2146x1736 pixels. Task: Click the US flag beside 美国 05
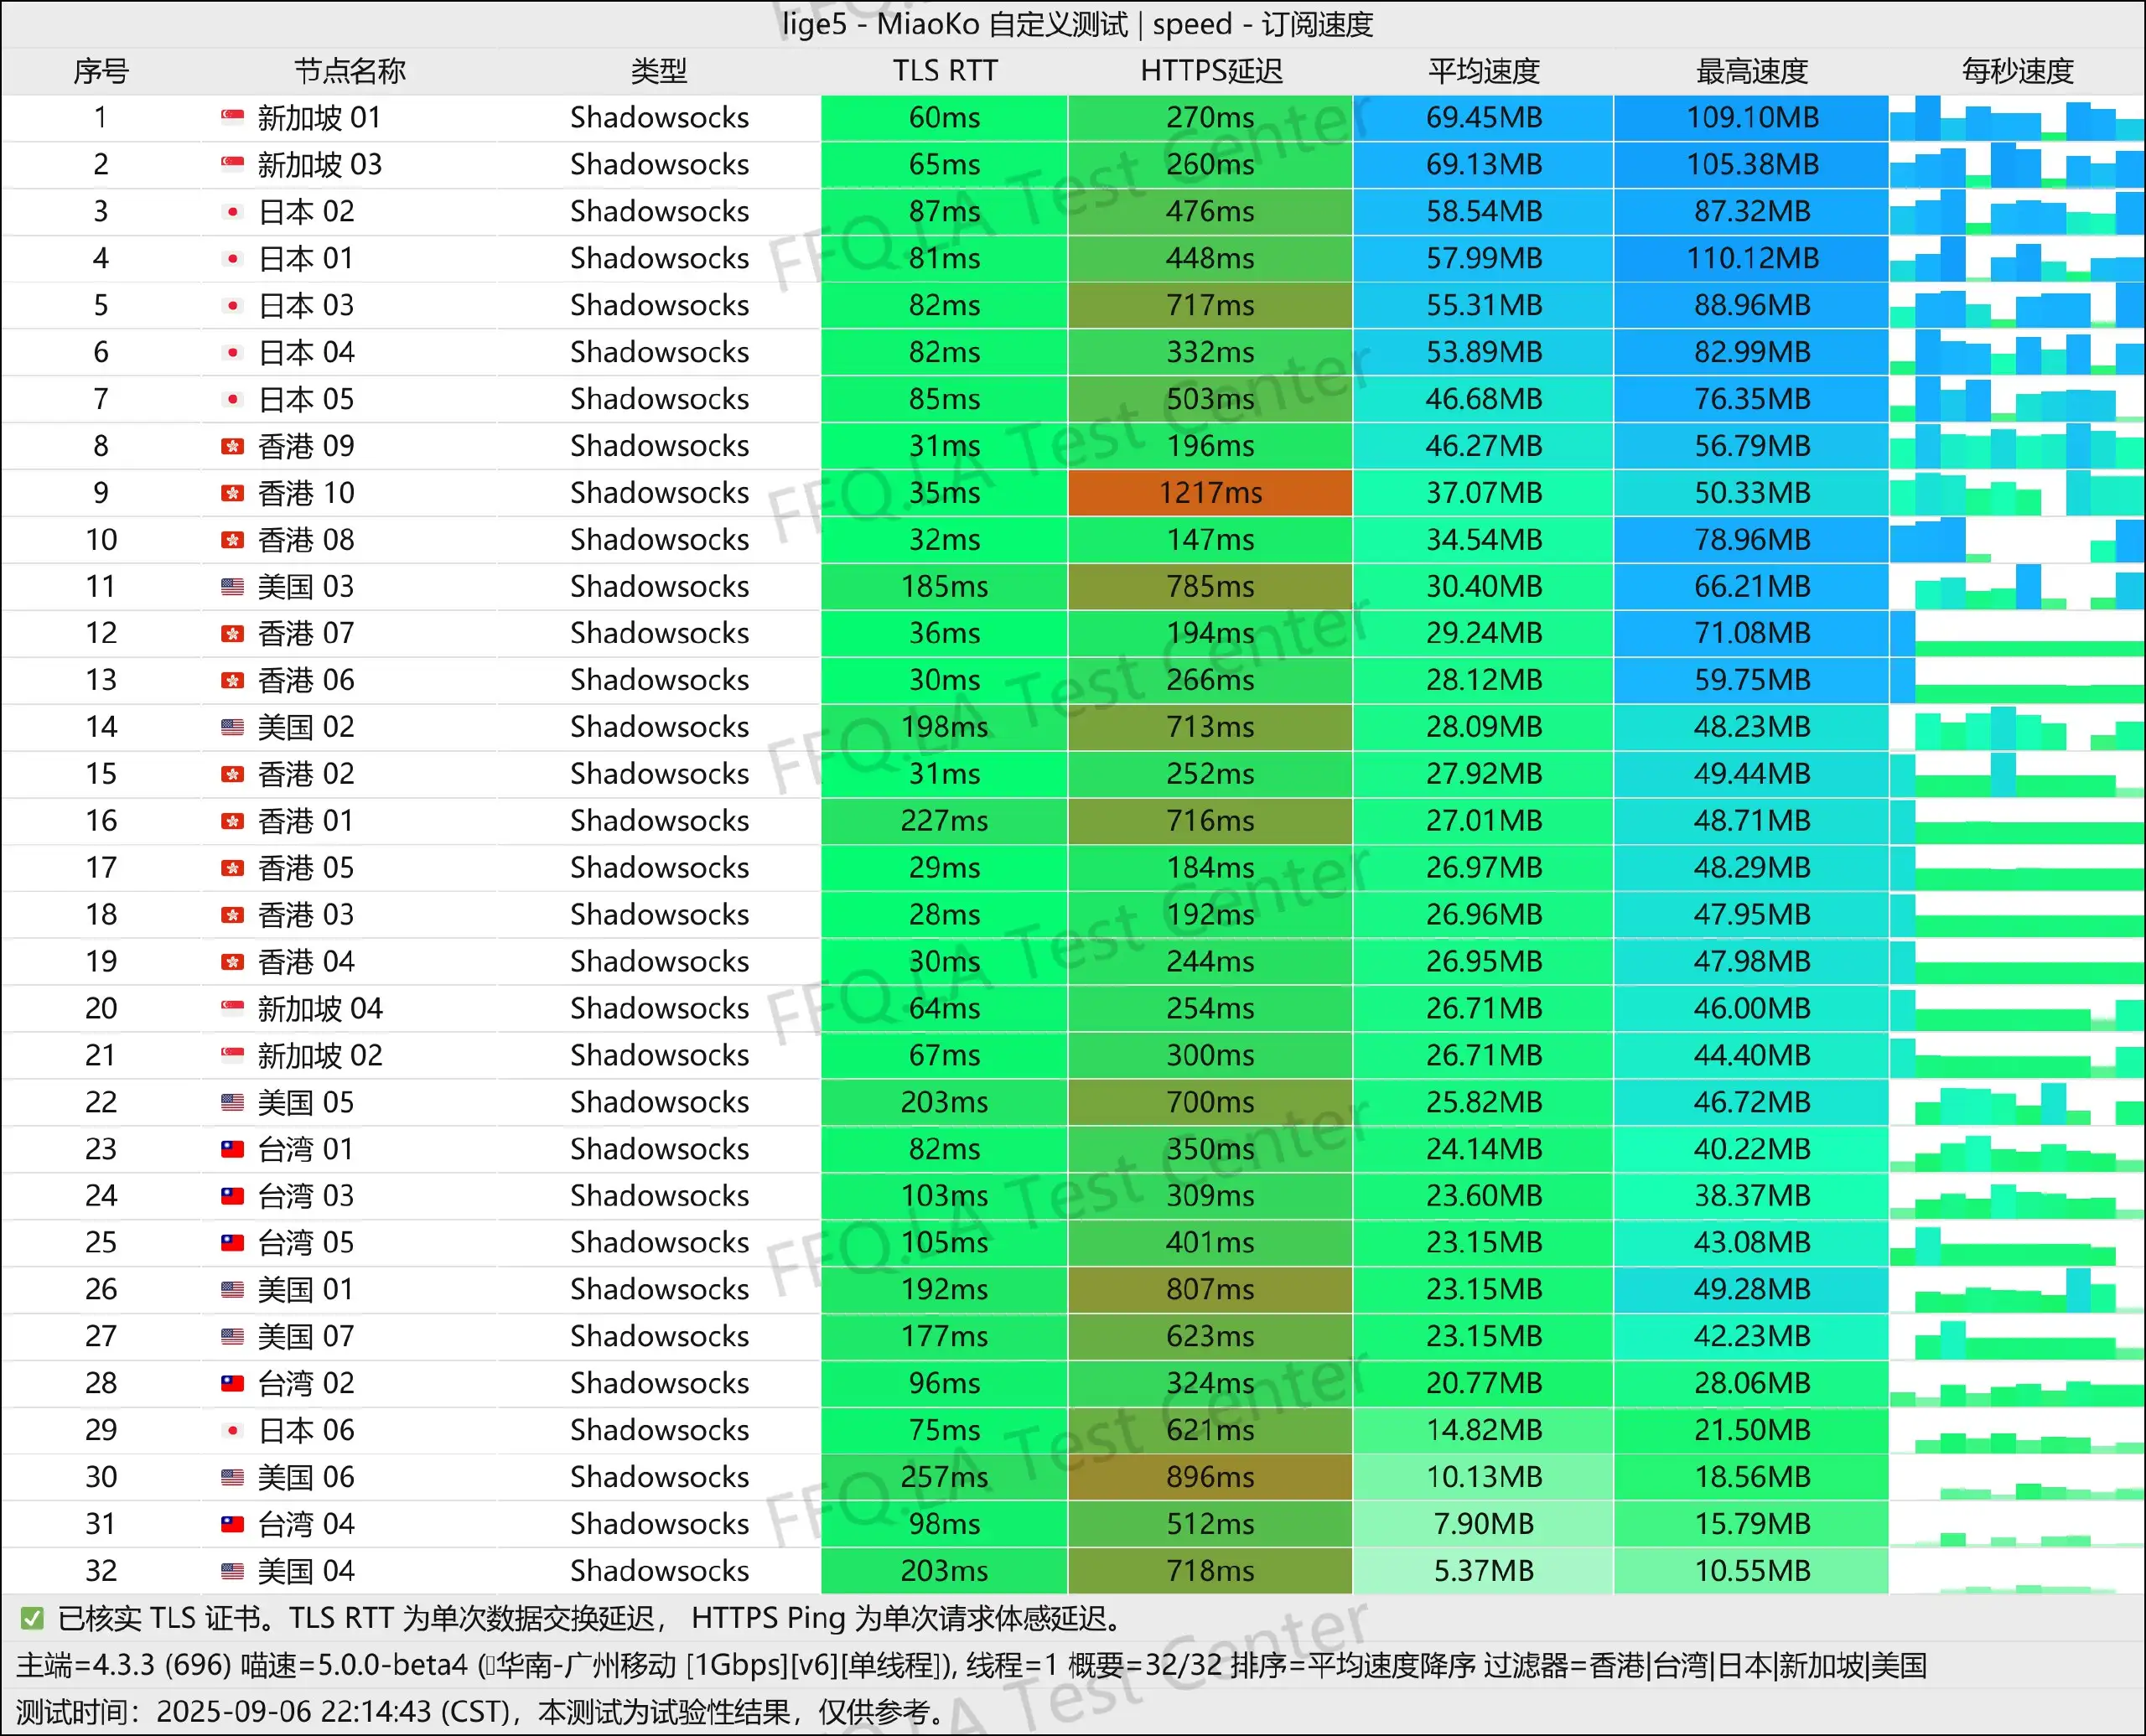tap(232, 1102)
